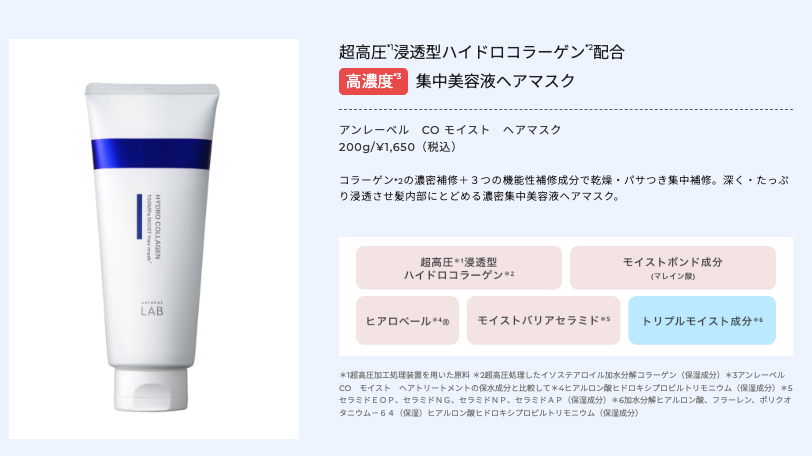The image size is (812, 456).
Task: Click the footnote text starting with ＊1超高圧加工処理装置
Action: (566, 394)
